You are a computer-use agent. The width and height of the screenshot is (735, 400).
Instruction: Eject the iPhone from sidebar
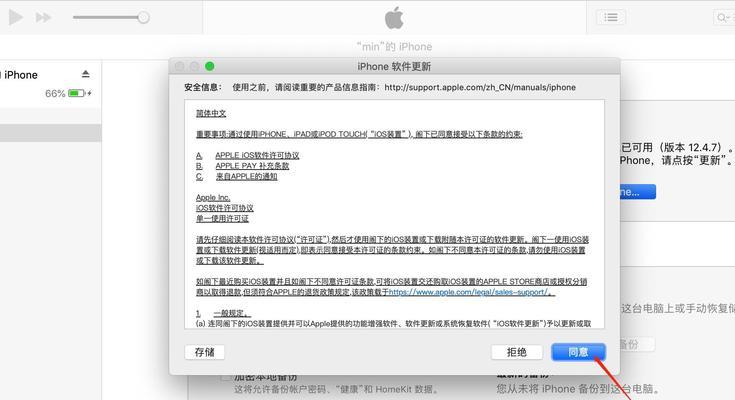tap(85, 74)
